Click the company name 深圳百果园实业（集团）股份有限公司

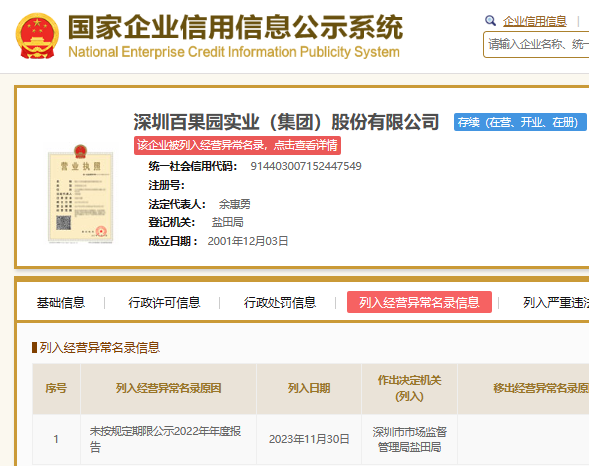pyautogui.click(x=286, y=122)
